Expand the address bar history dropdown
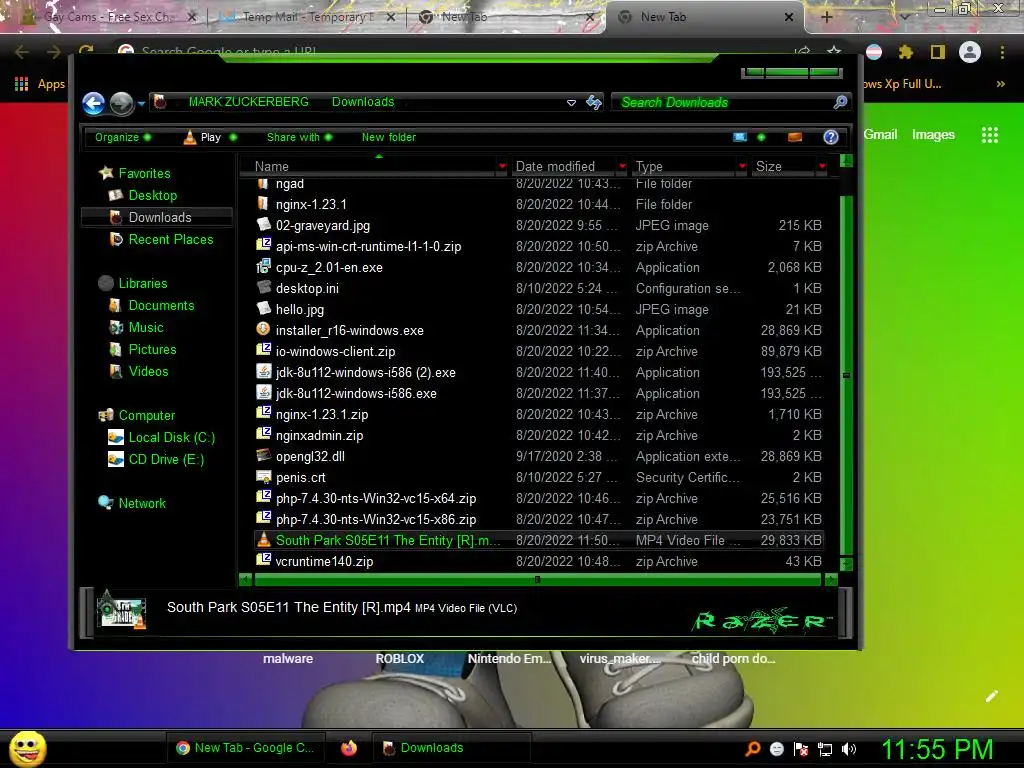This screenshot has height=768, width=1024. pos(571,103)
